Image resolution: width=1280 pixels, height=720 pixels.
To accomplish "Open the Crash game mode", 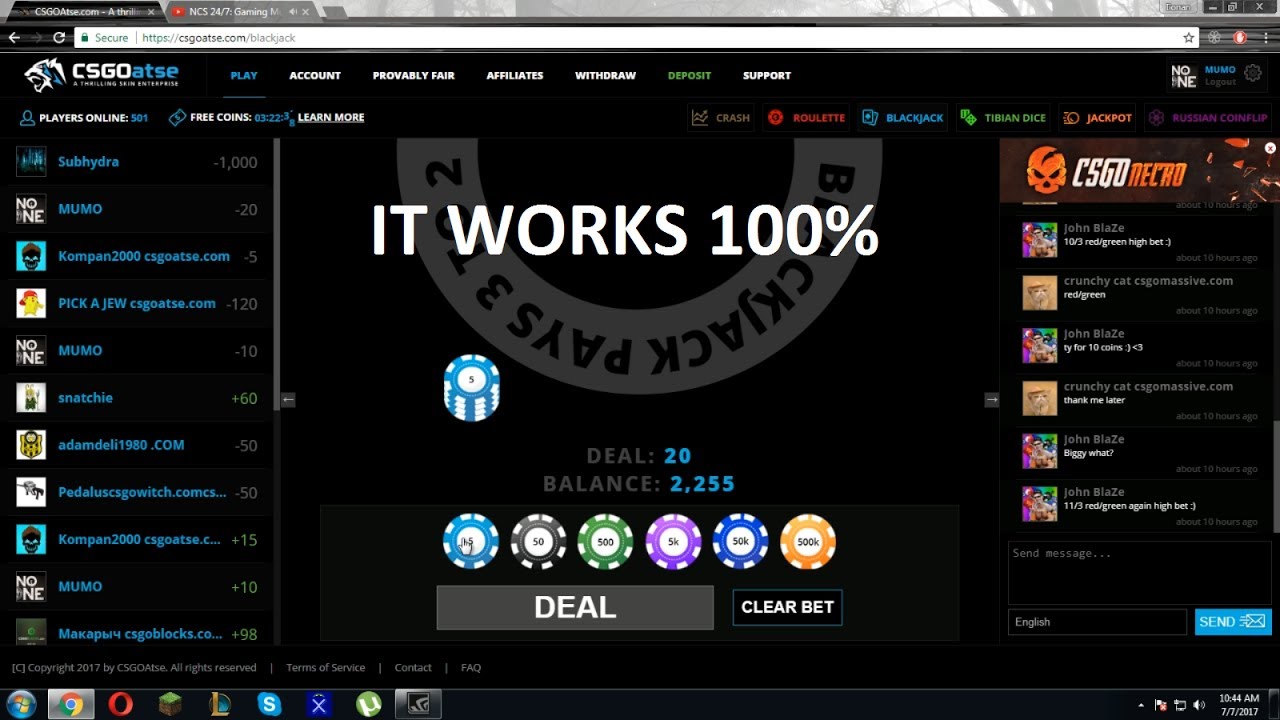I will [x=720, y=117].
